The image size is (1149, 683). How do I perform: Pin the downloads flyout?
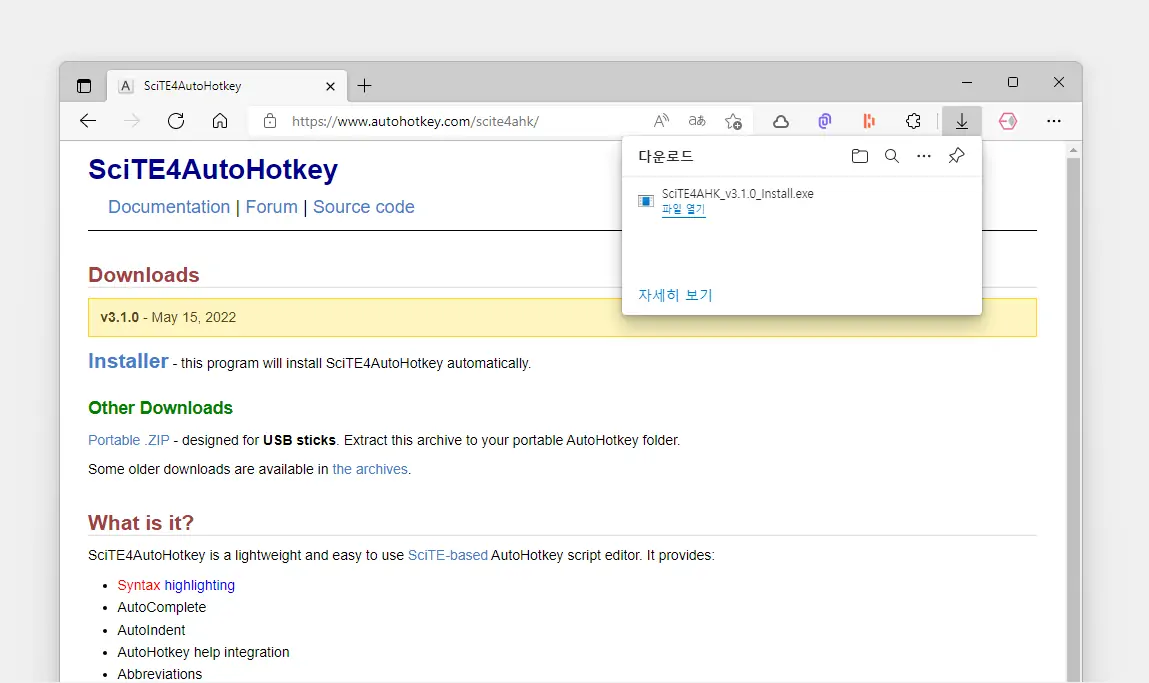tap(956, 156)
